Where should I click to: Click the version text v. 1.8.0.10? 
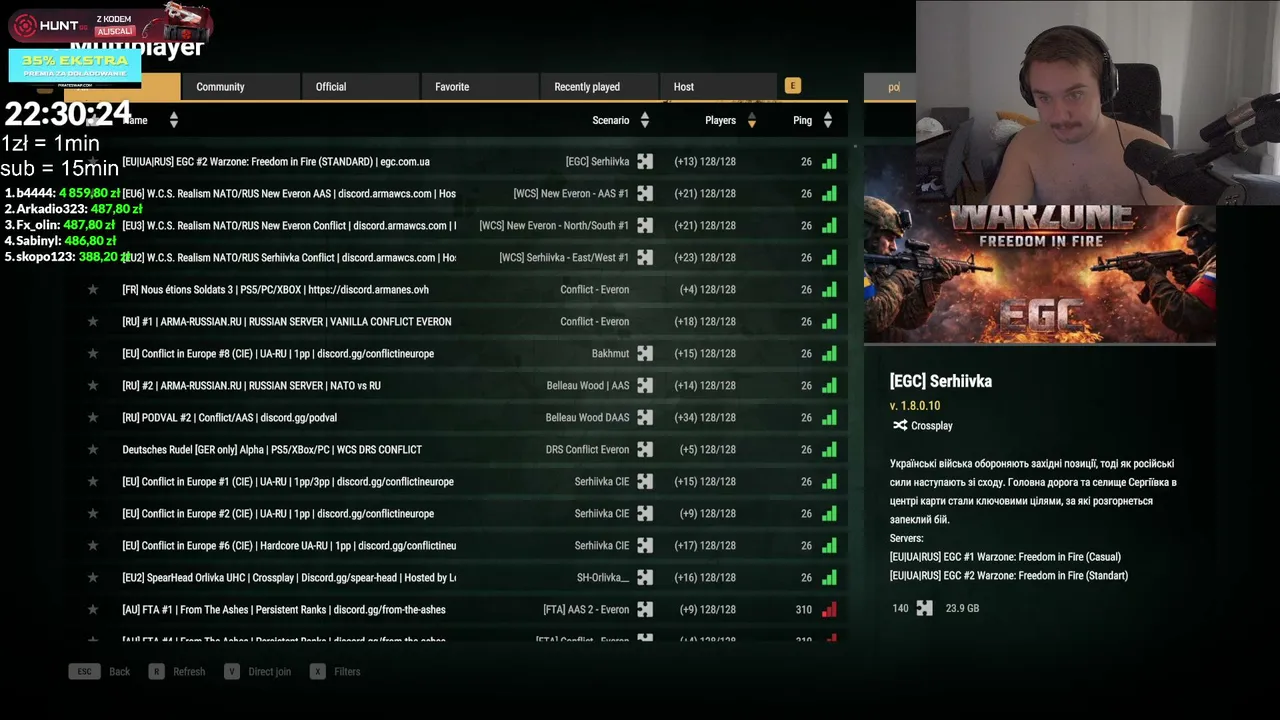tap(915, 406)
